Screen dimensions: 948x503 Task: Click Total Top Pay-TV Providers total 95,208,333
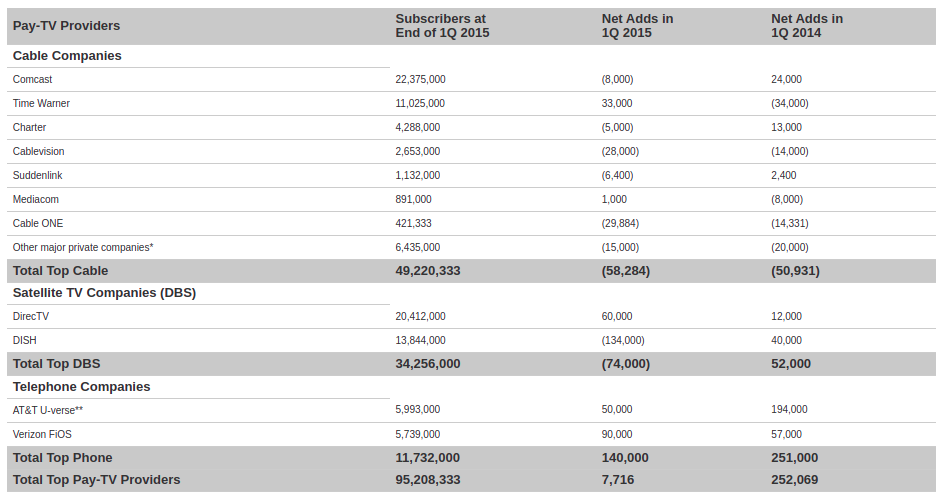[x=427, y=480]
